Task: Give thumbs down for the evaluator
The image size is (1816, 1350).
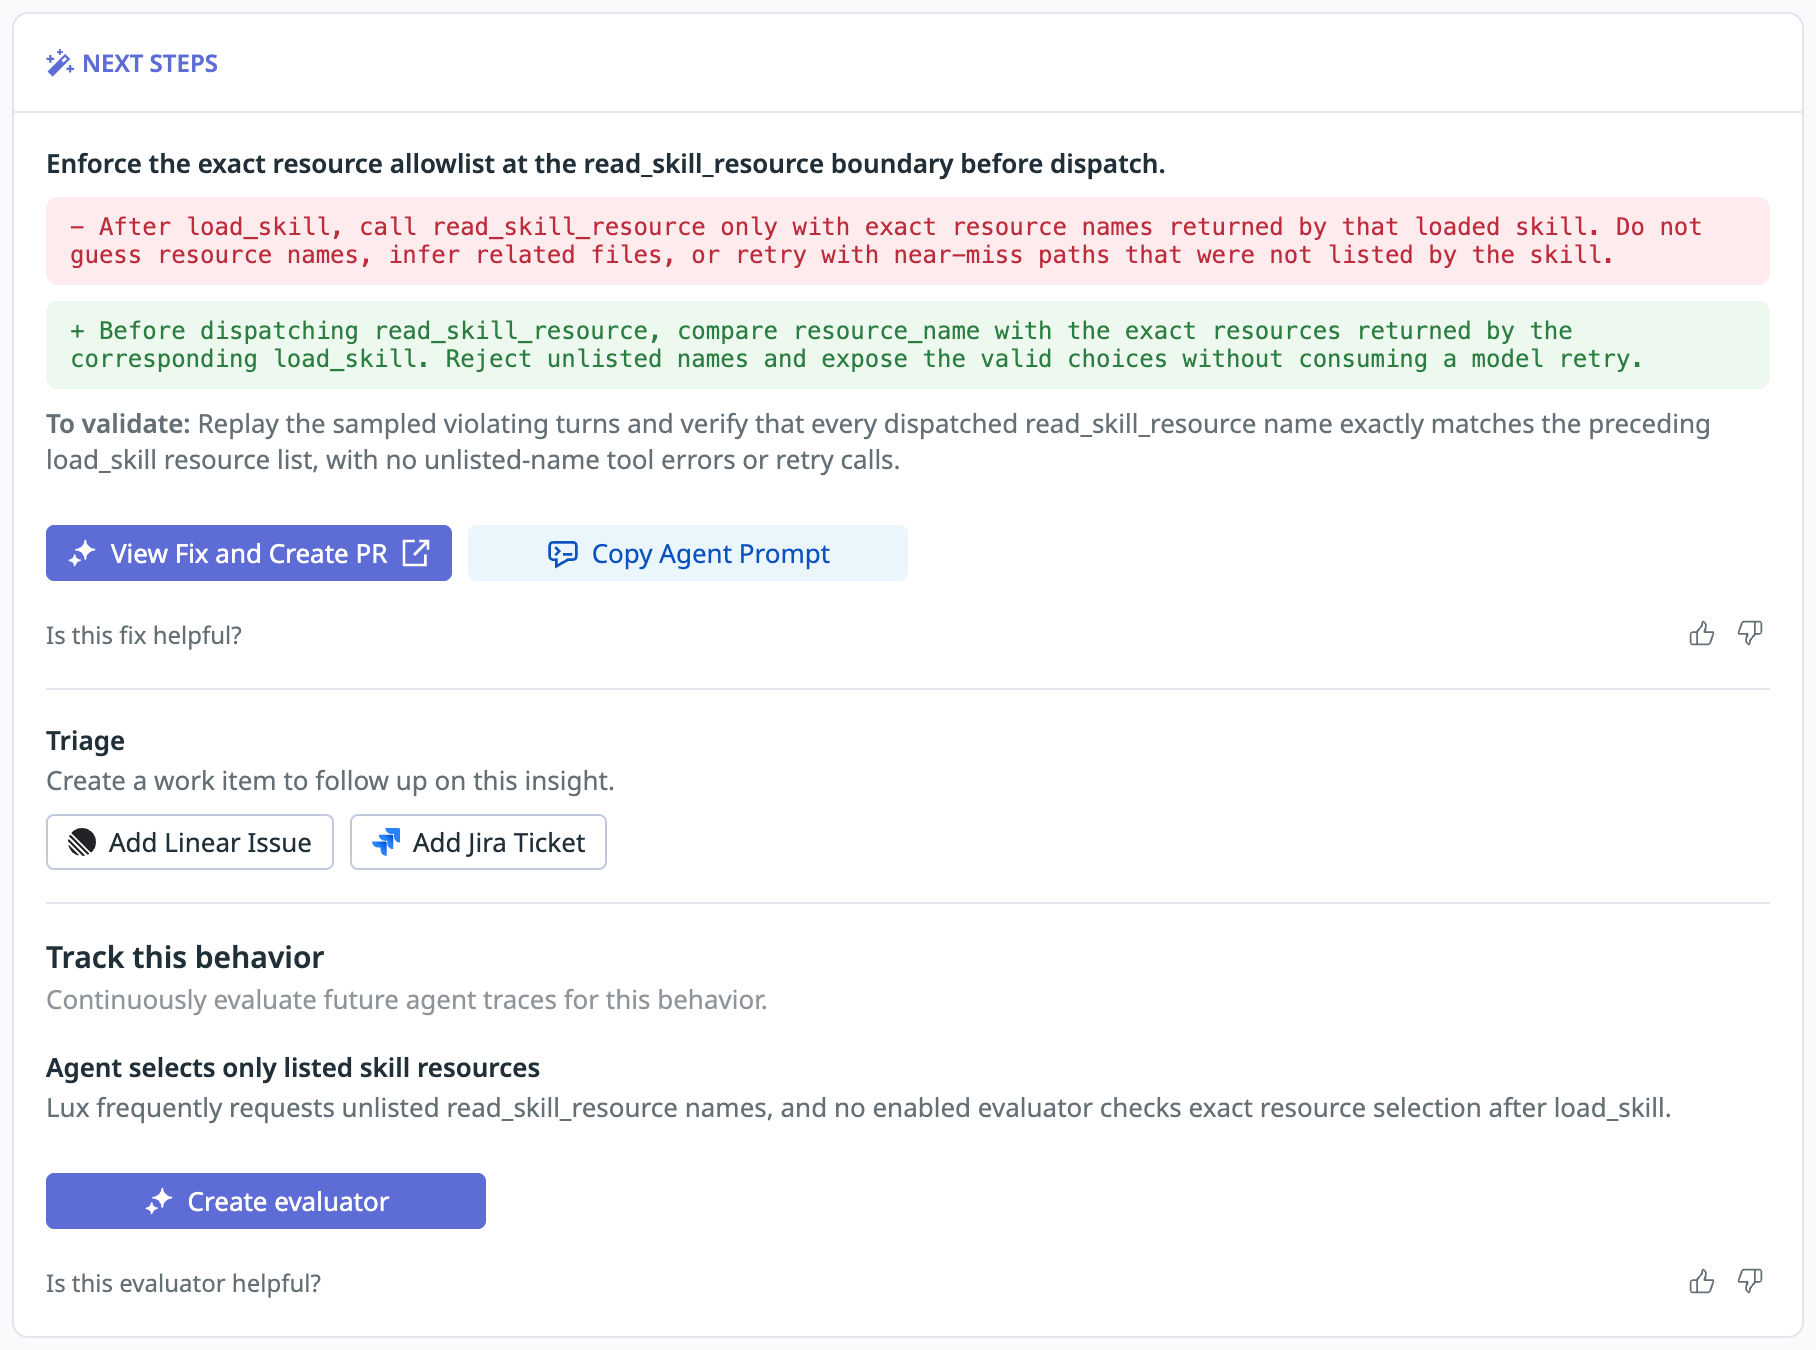Action: (x=1749, y=1282)
